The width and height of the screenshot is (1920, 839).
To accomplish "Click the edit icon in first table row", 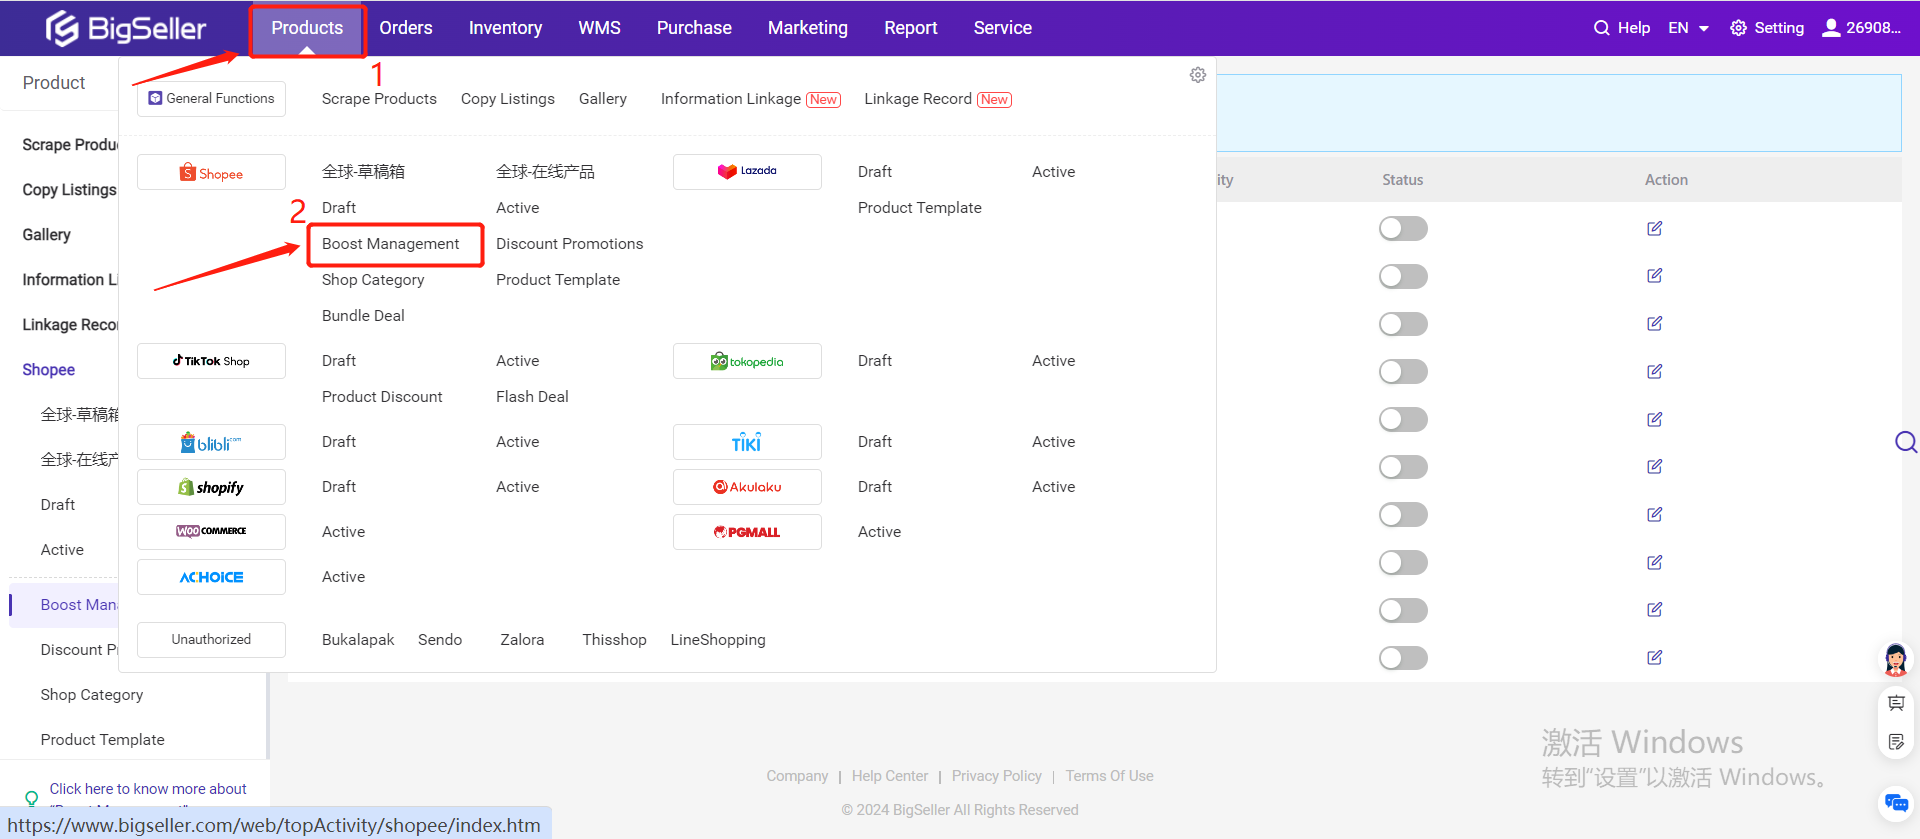I will tap(1654, 229).
